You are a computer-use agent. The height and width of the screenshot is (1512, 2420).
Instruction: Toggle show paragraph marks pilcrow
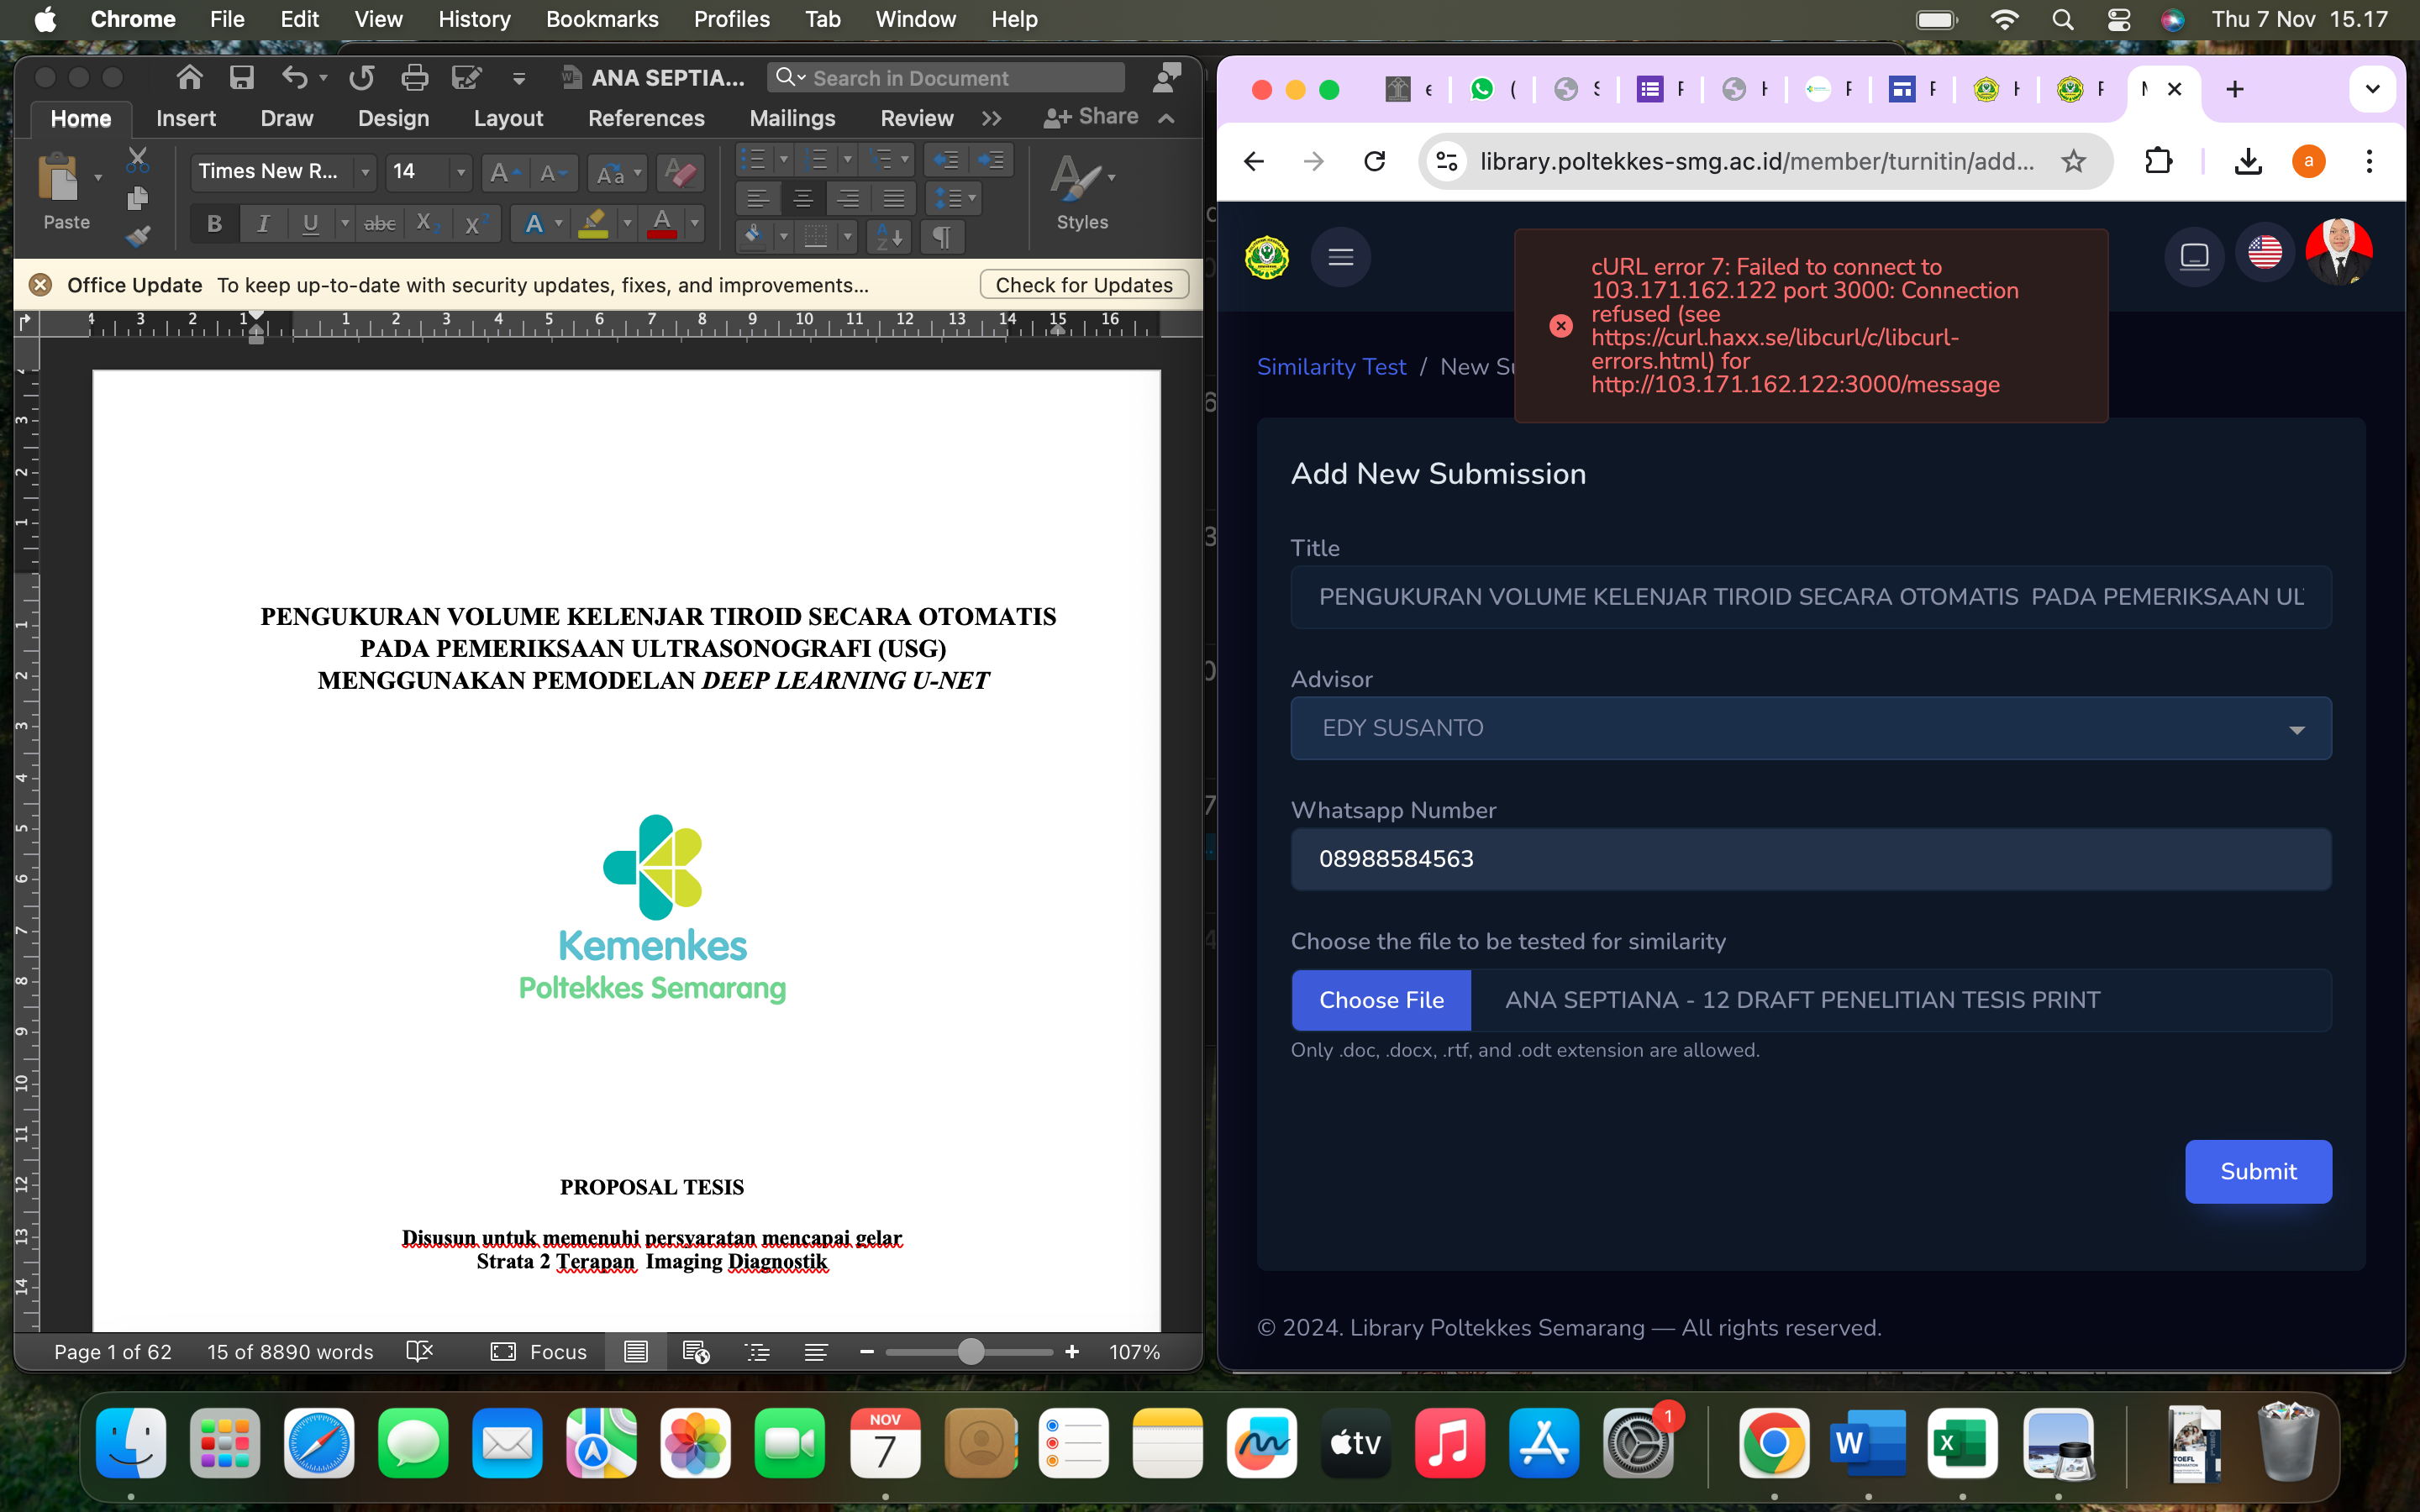pyautogui.click(x=942, y=237)
